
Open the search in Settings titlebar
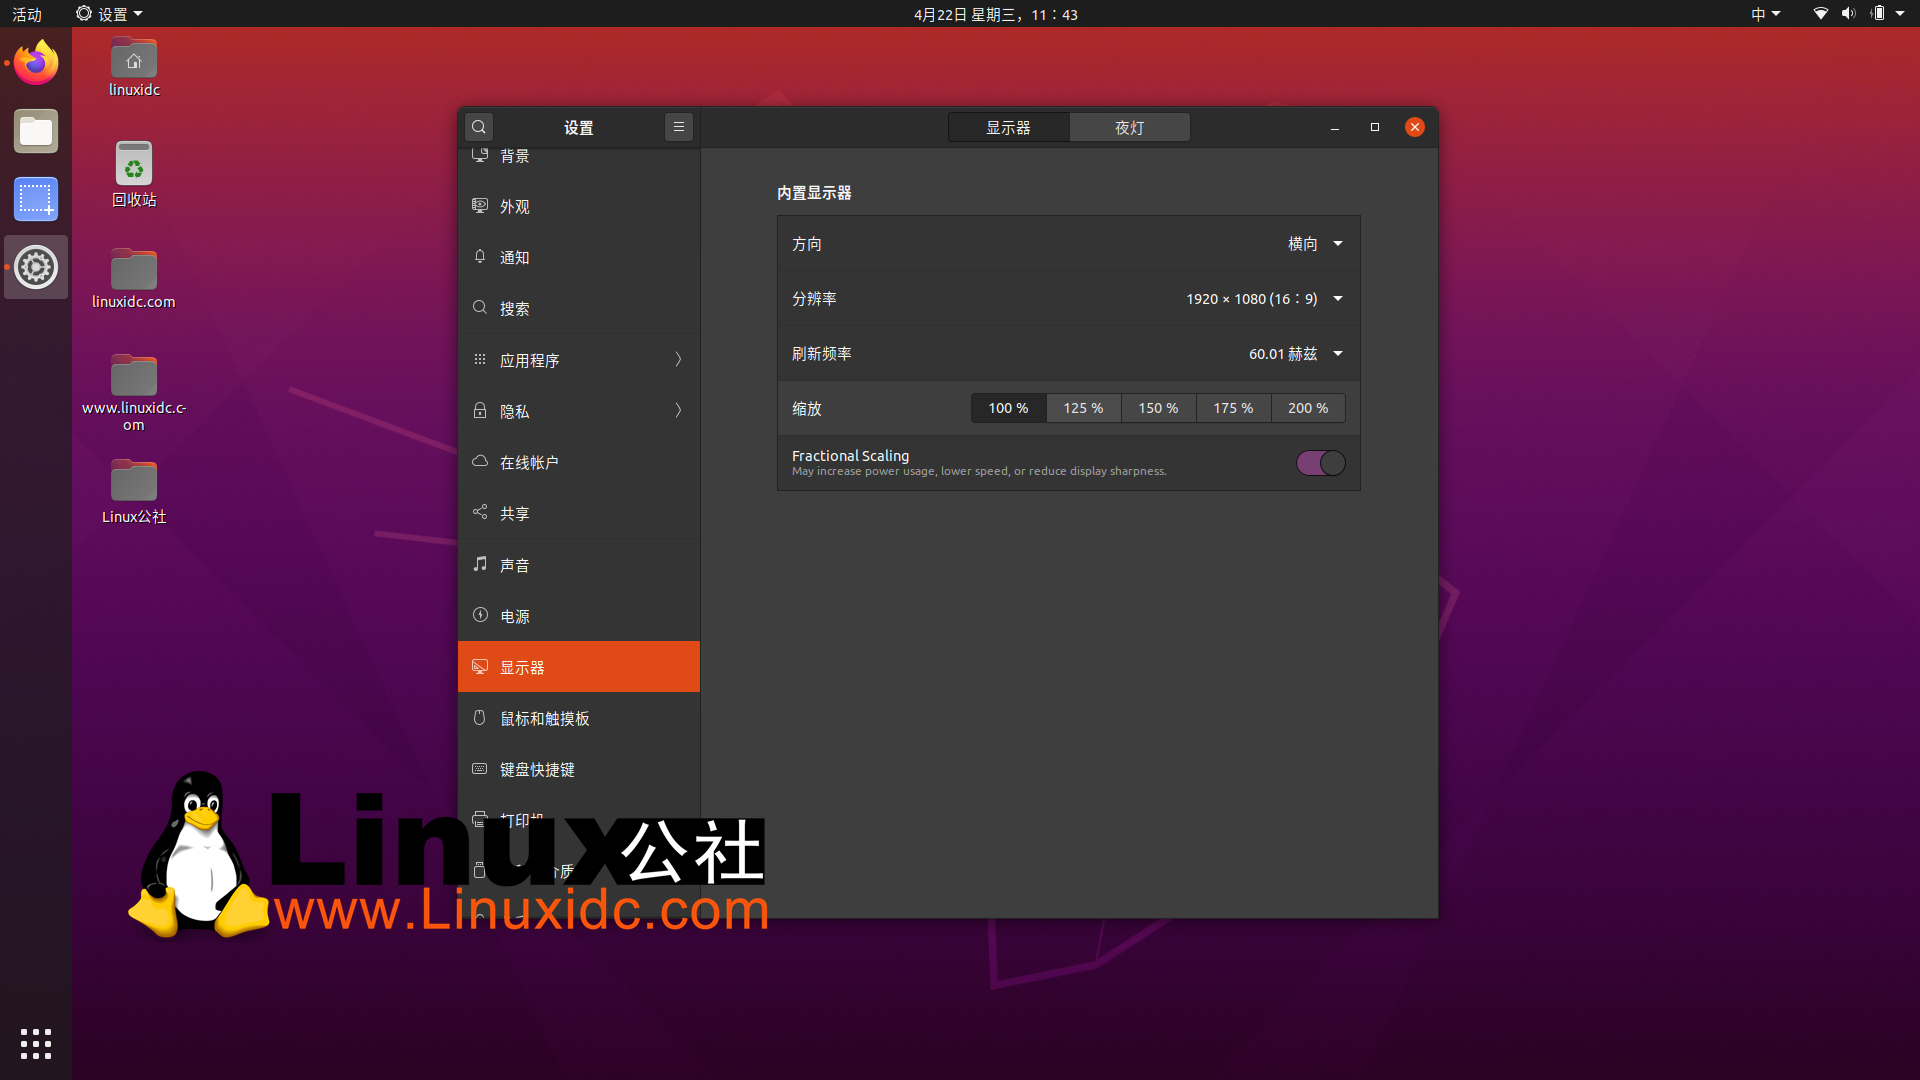point(479,127)
